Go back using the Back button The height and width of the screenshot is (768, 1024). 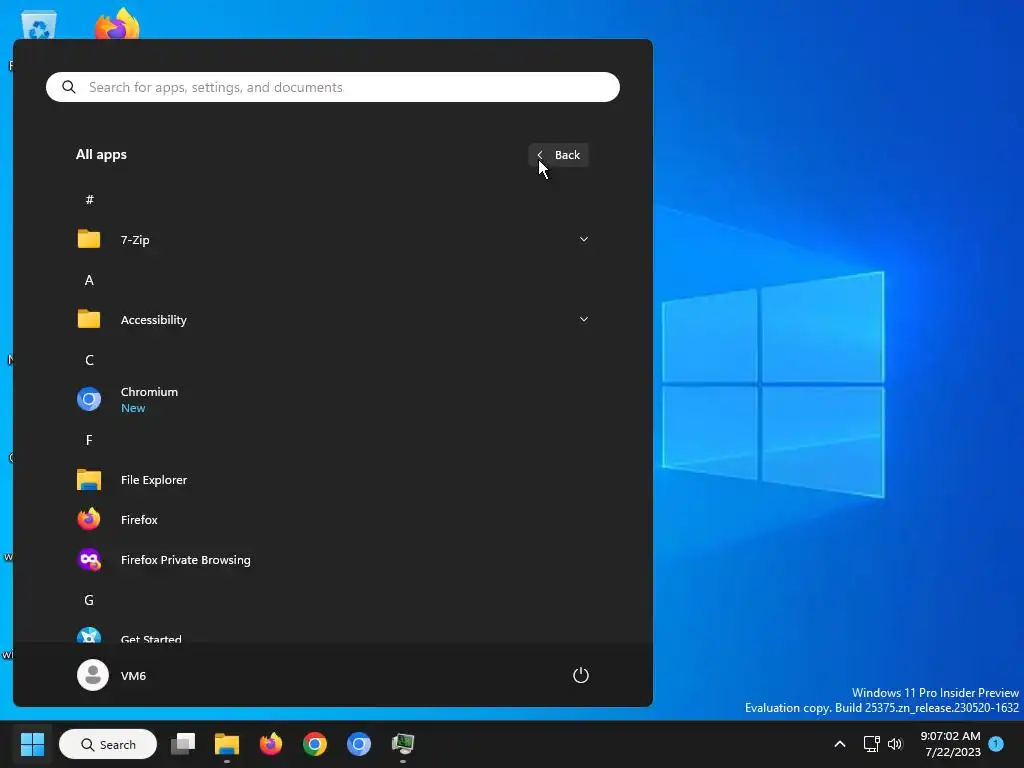coord(558,155)
